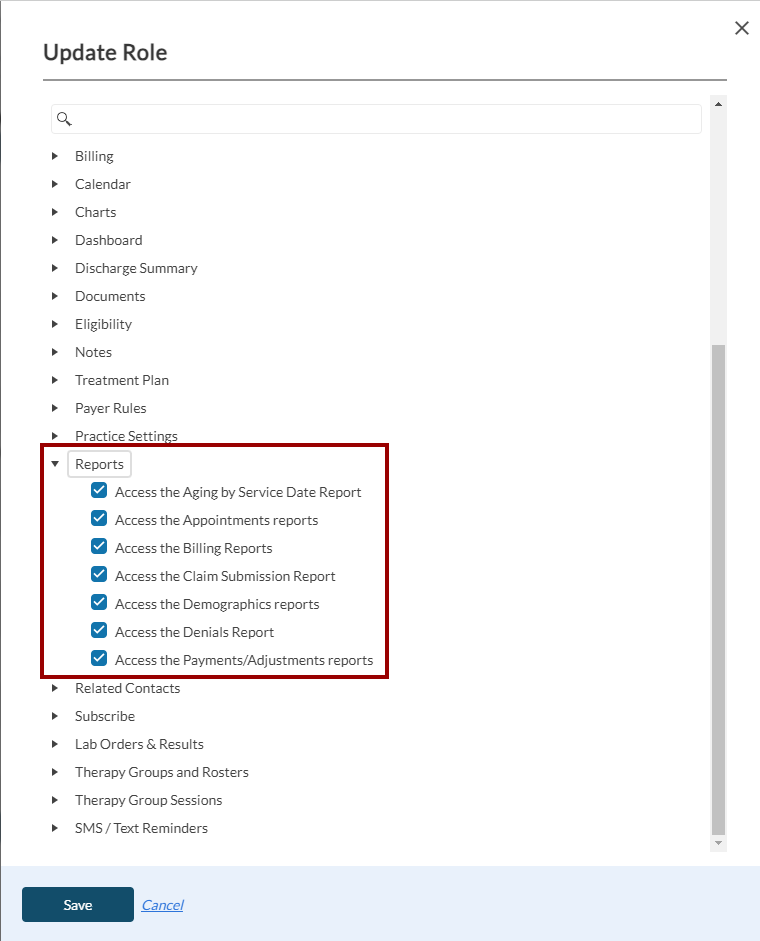Close the Update Role dialog
Viewport: 760px width, 941px height.
[x=741, y=28]
